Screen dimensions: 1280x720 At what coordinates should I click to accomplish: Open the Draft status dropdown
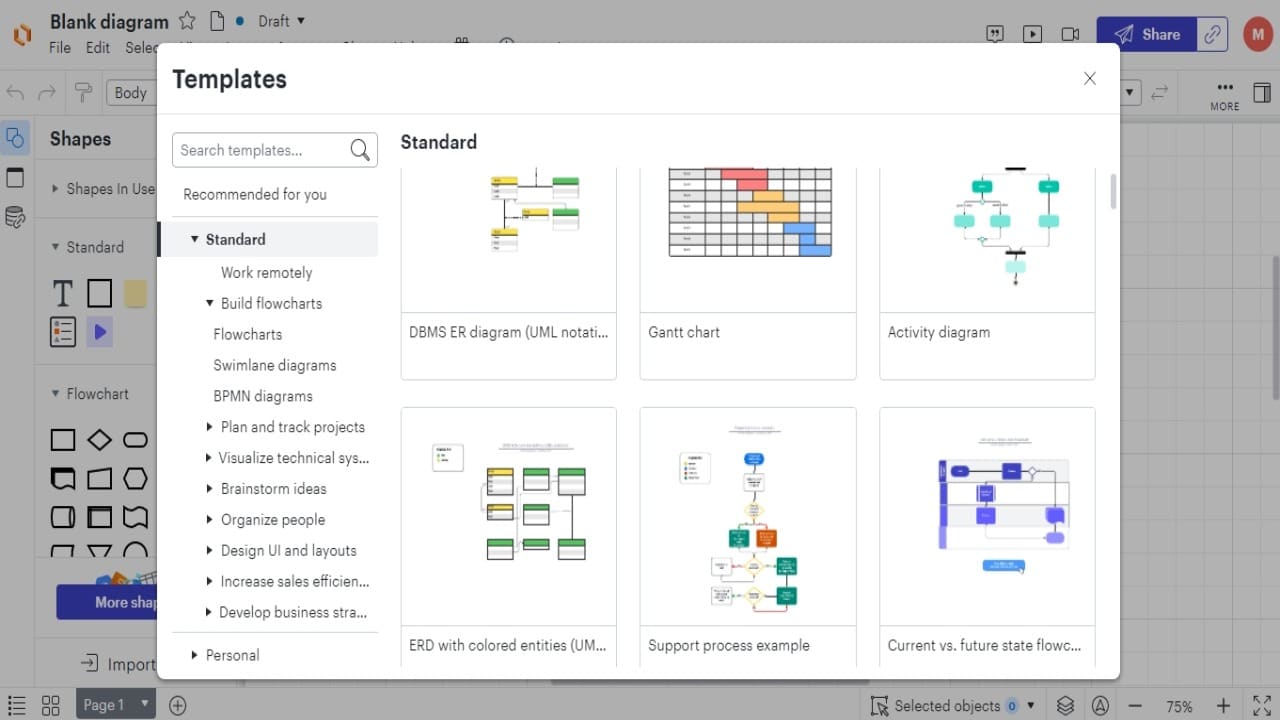[281, 21]
